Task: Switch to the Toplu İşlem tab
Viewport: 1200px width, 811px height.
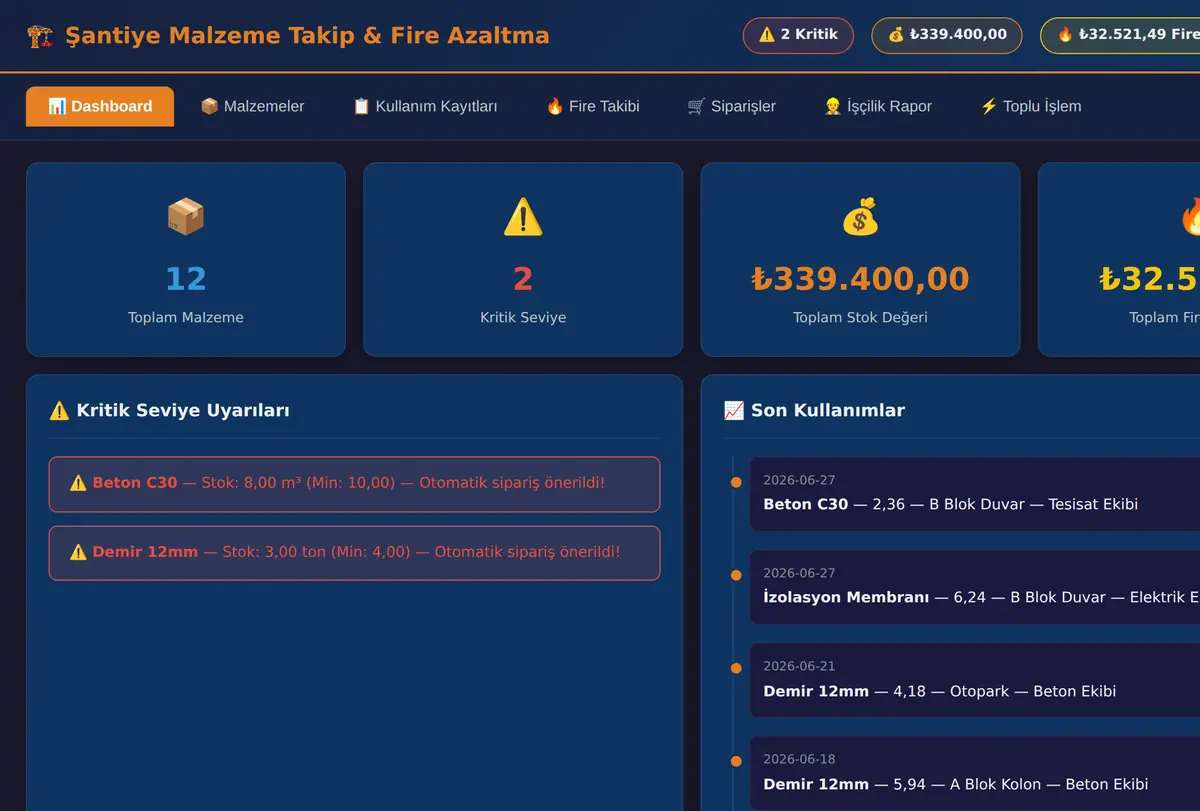Action: (1031, 106)
